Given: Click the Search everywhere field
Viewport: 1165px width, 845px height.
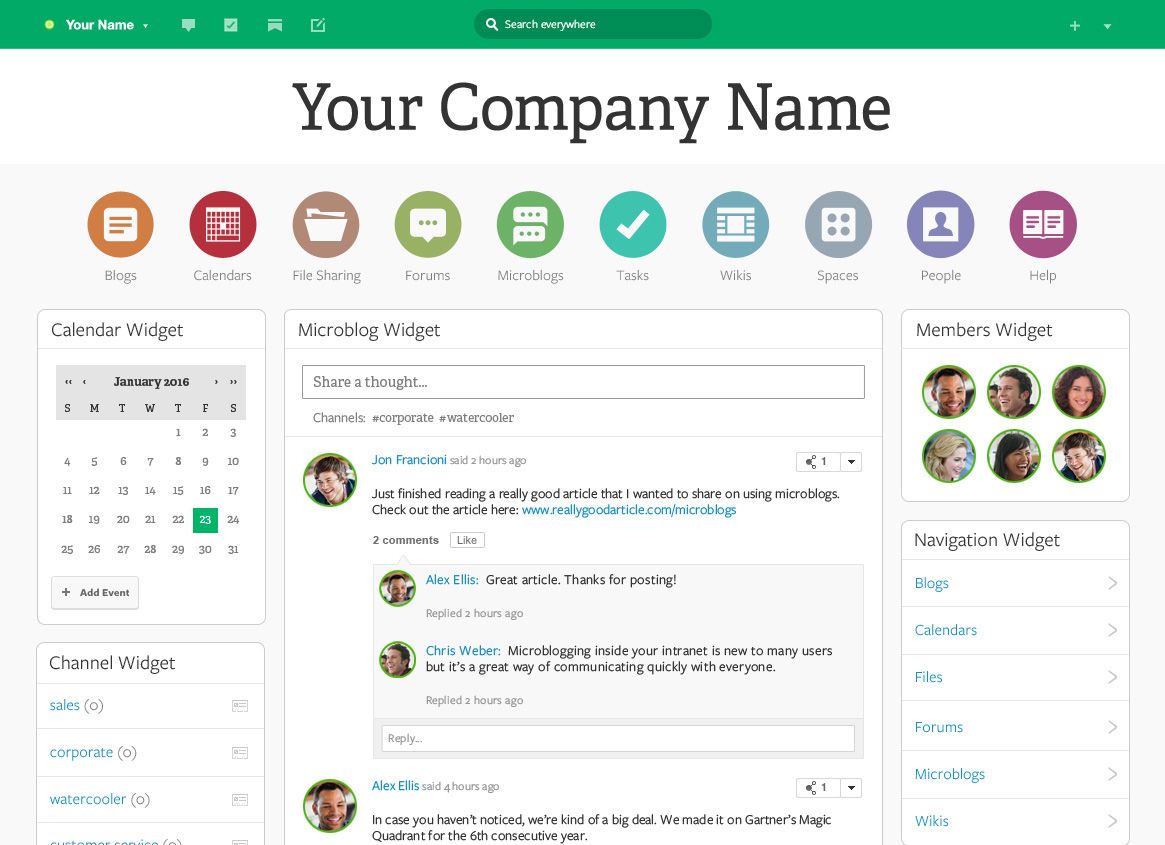Looking at the screenshot, I should (592, 24).
